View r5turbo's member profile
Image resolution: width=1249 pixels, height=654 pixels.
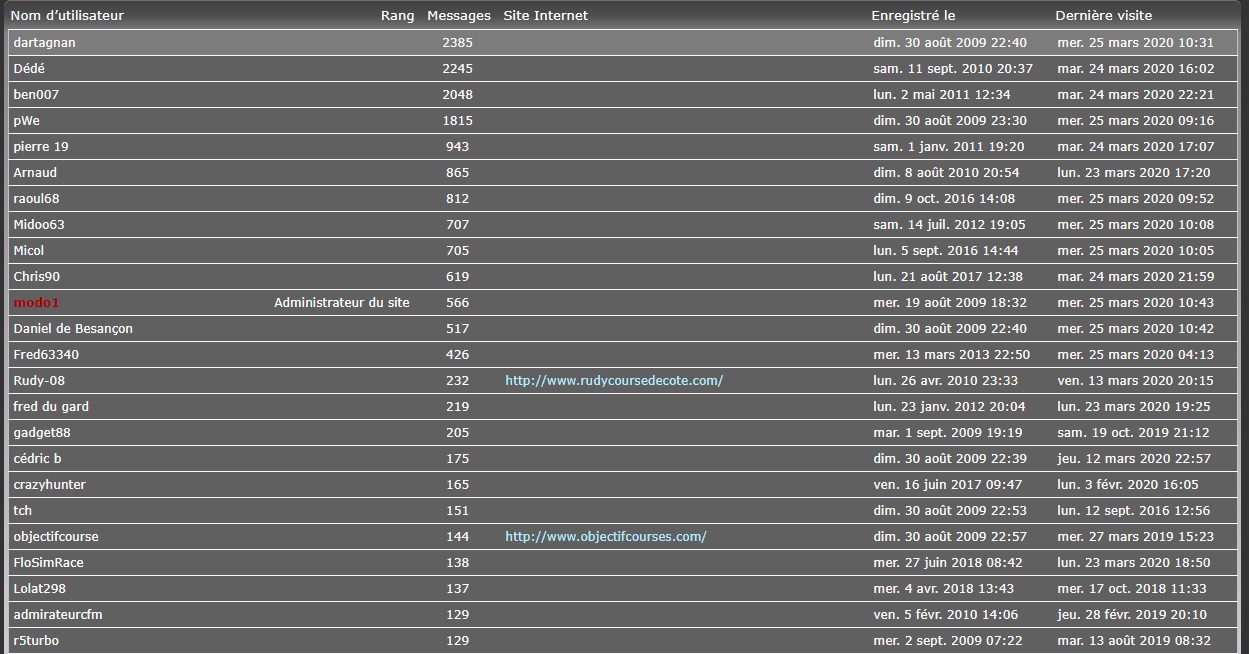tap(36, 641)
